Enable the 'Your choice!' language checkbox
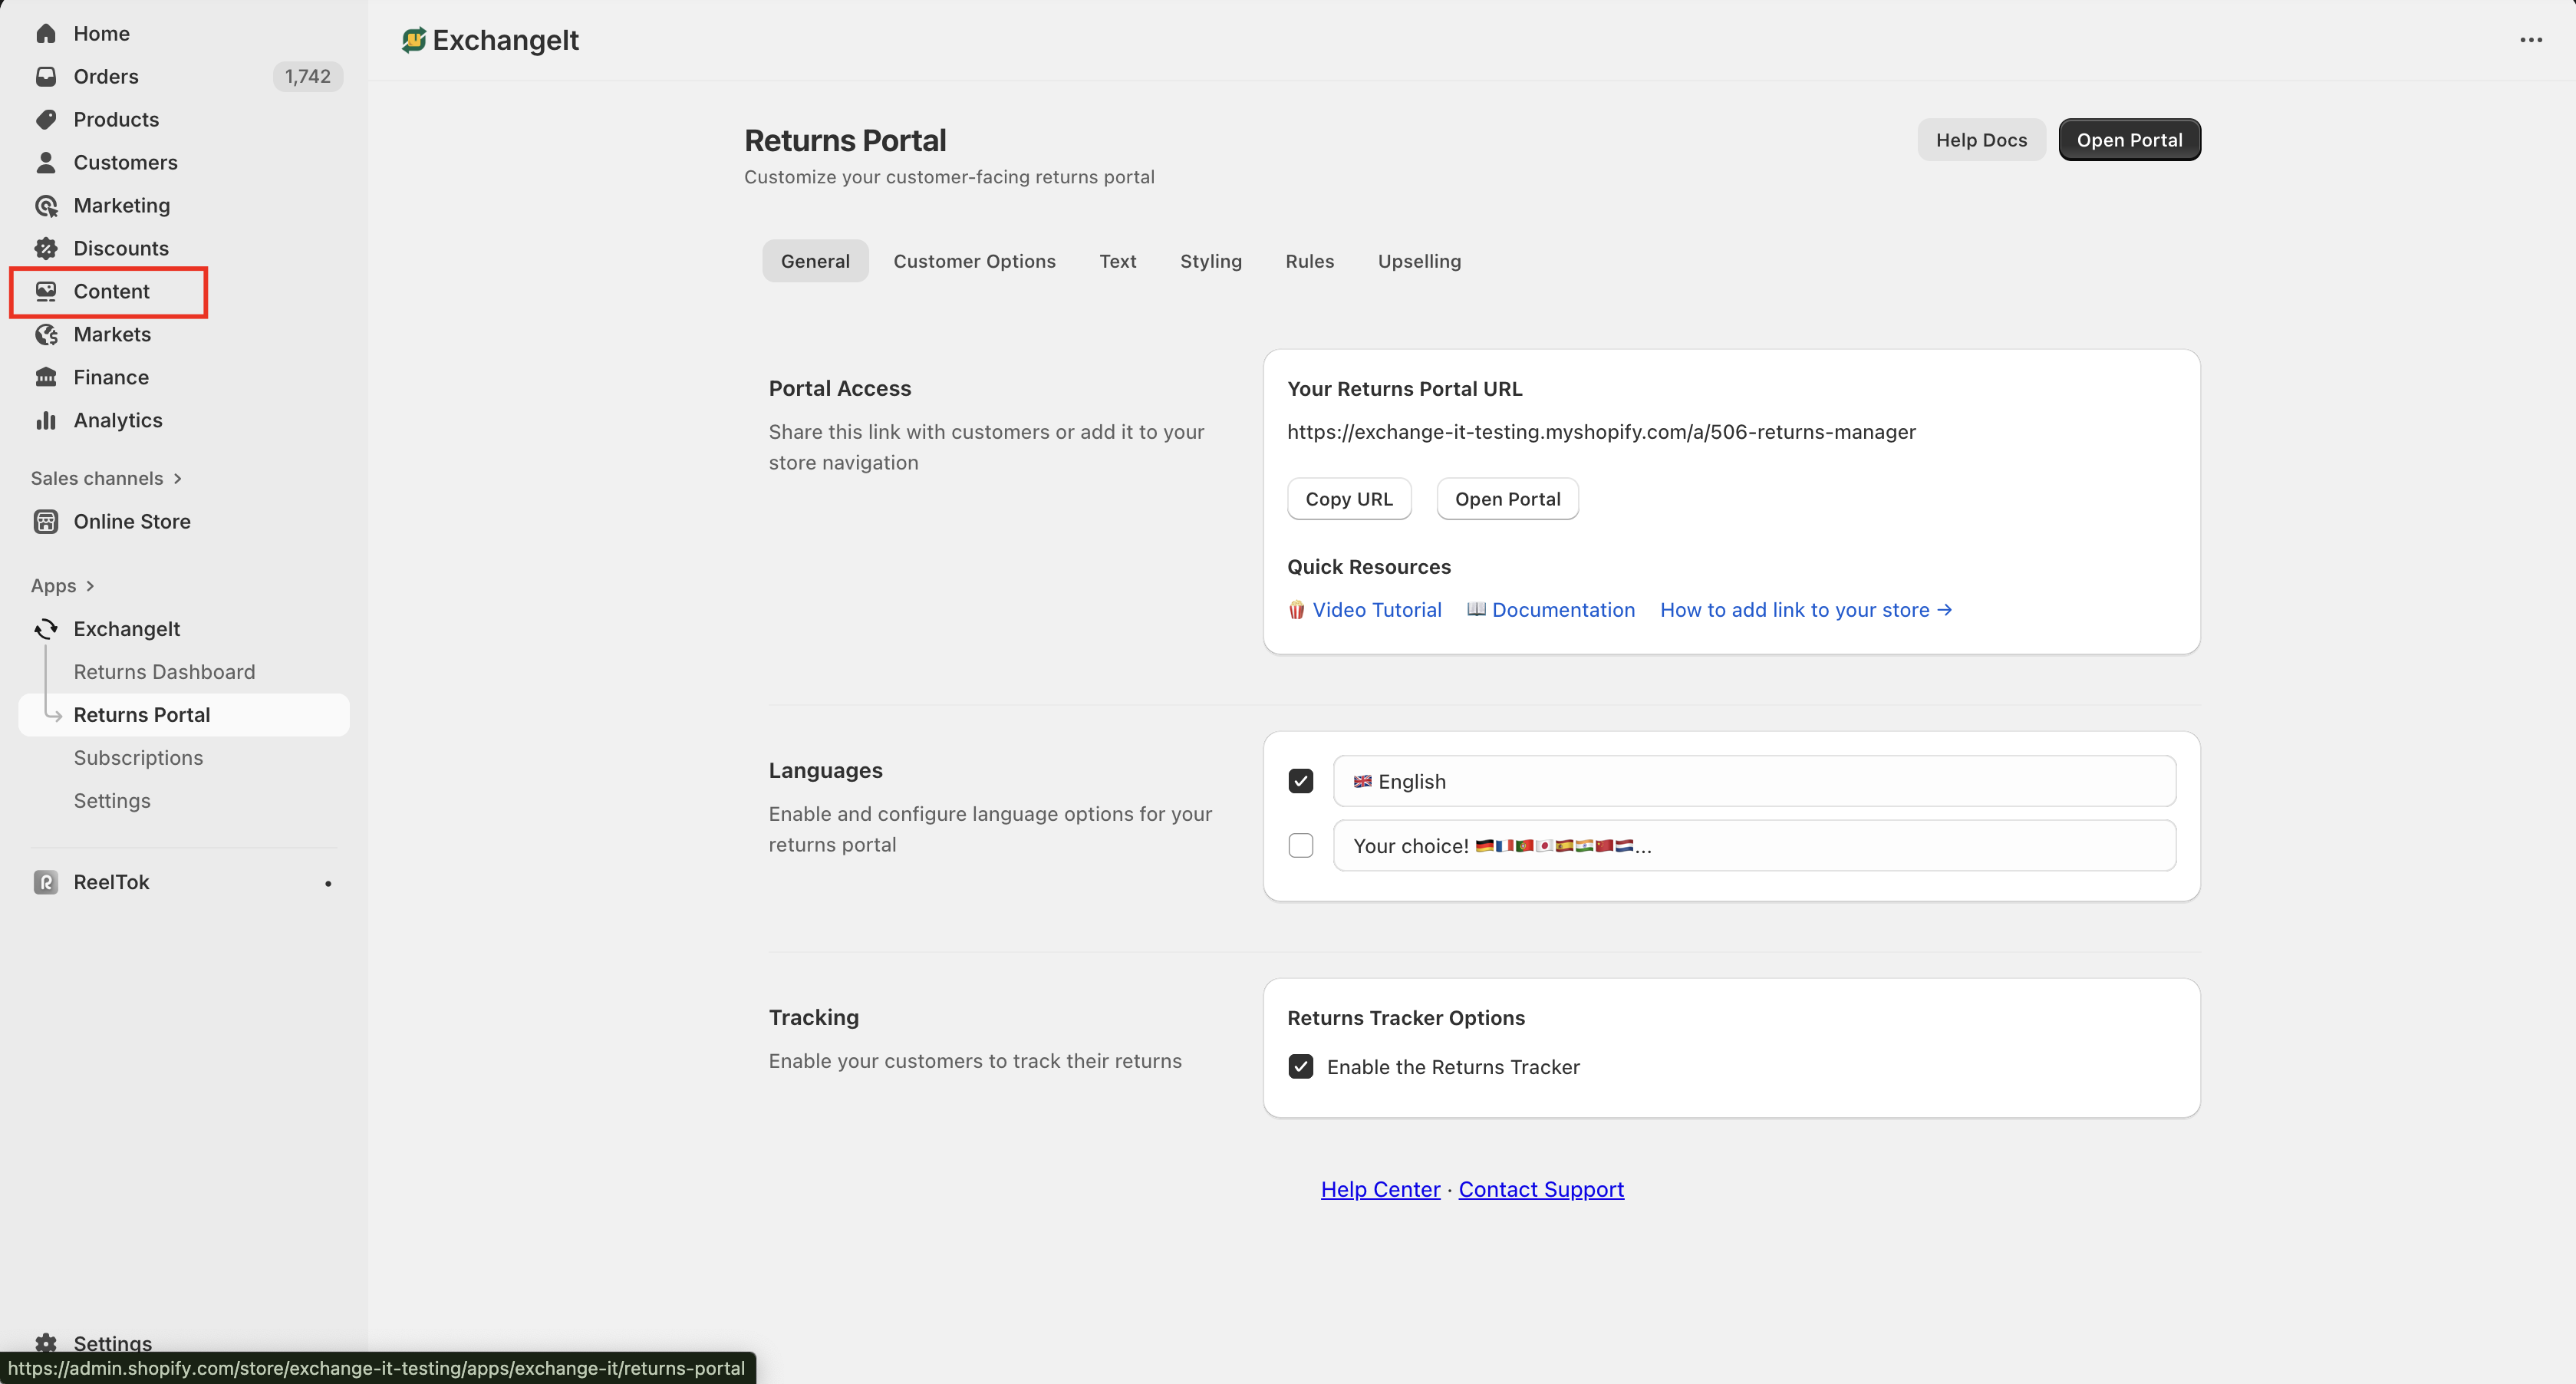This screenshot has width=2576, height=1384. [x=1300, y=846]
